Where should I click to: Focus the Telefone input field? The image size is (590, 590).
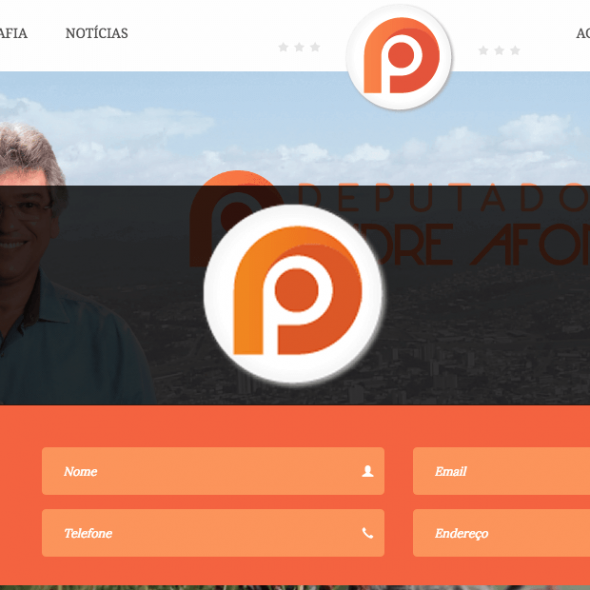(213, 533)
